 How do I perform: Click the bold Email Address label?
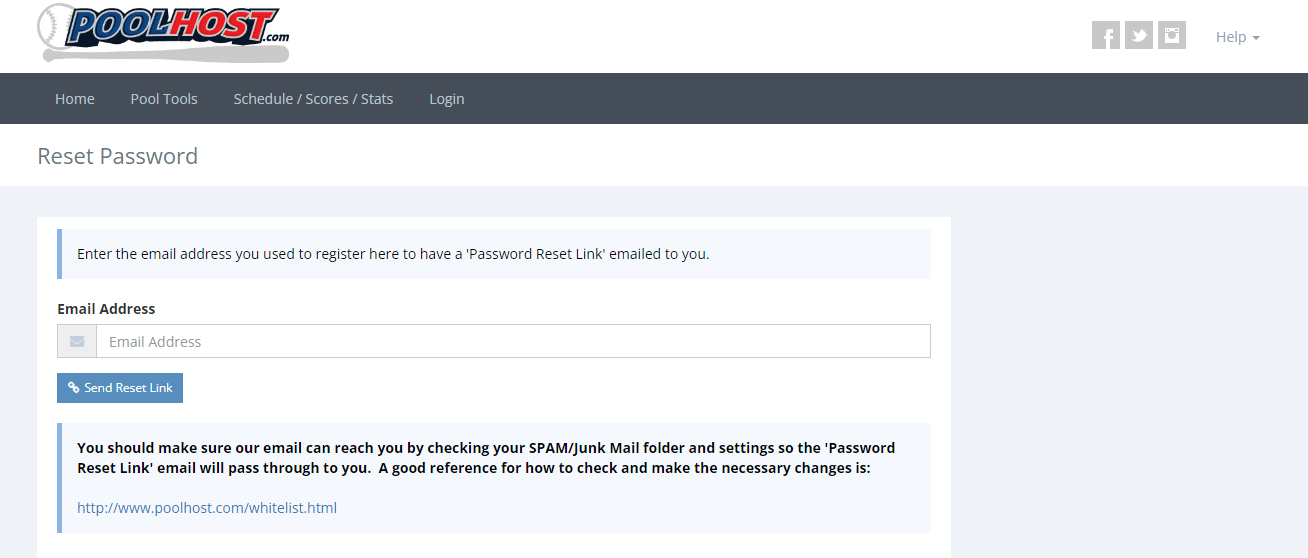[106, 309]
